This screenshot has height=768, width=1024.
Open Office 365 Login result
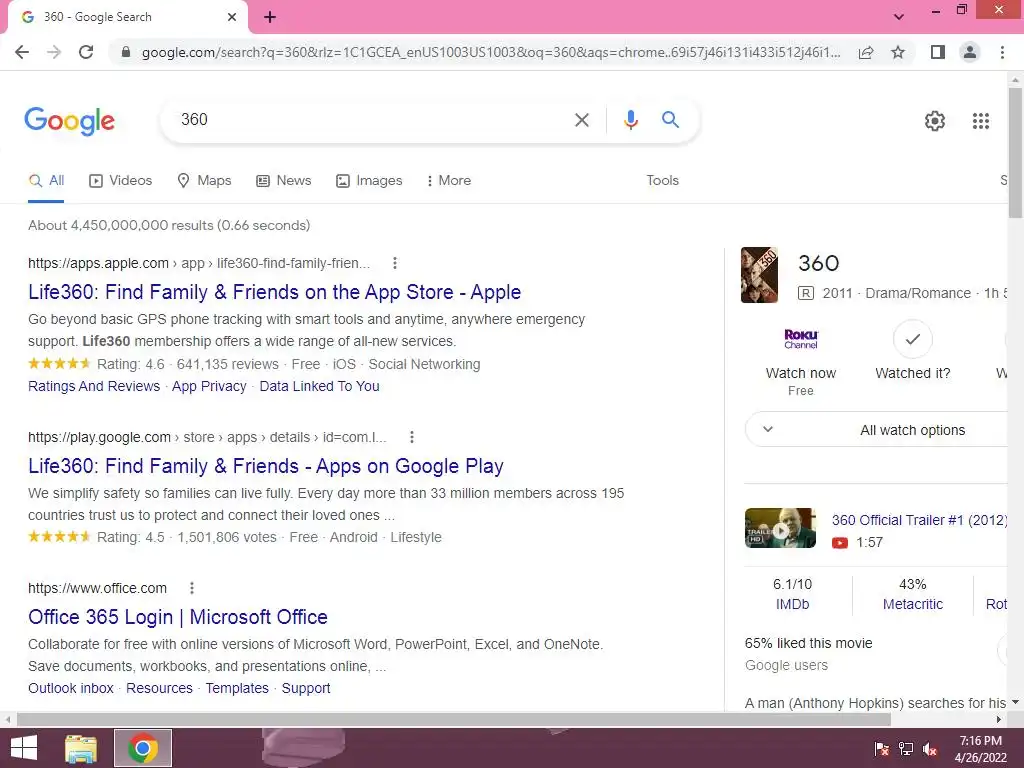point(178,617)
